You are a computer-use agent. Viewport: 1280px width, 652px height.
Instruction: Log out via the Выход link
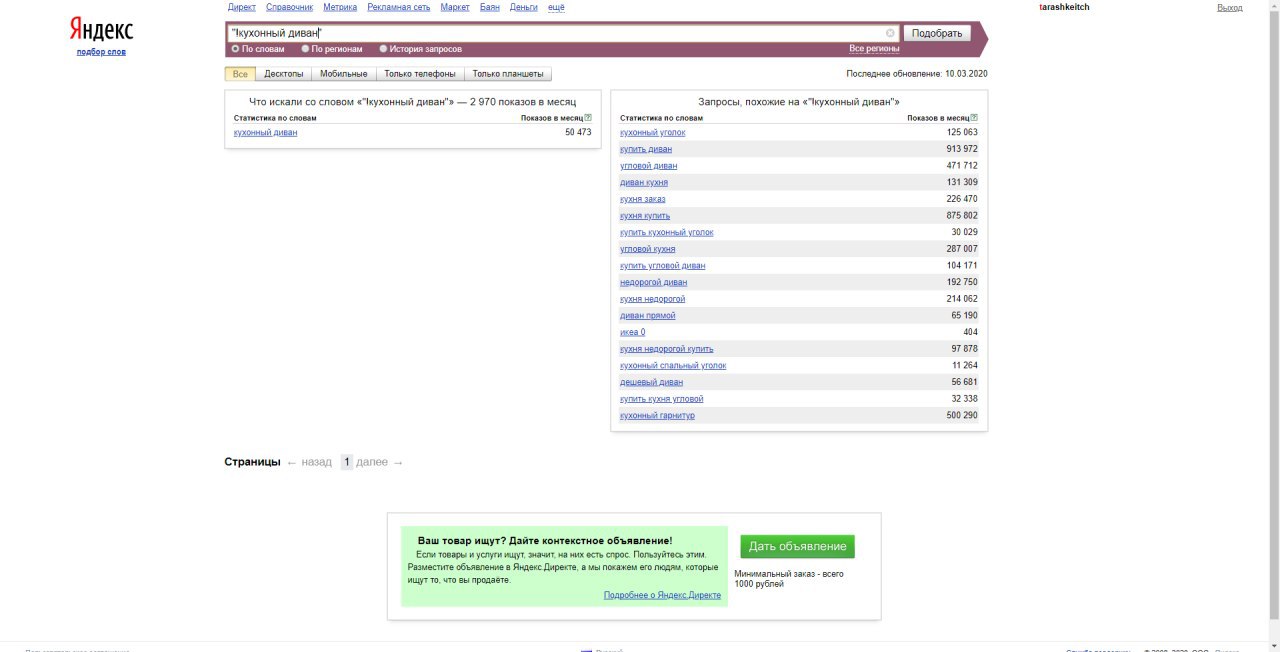tap(1230, 7)
